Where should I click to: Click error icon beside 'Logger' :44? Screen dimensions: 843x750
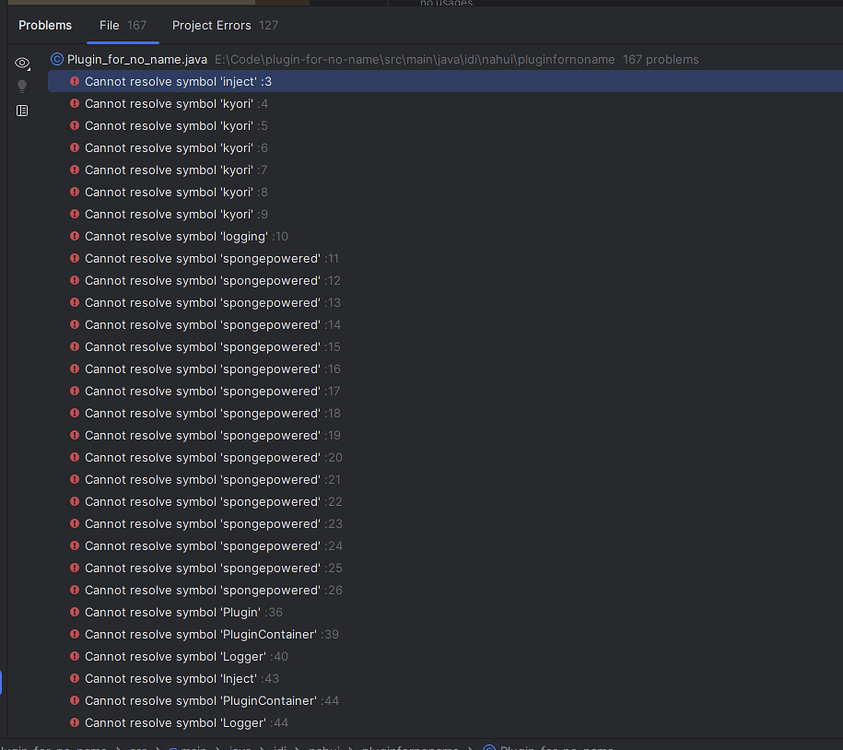75,723
